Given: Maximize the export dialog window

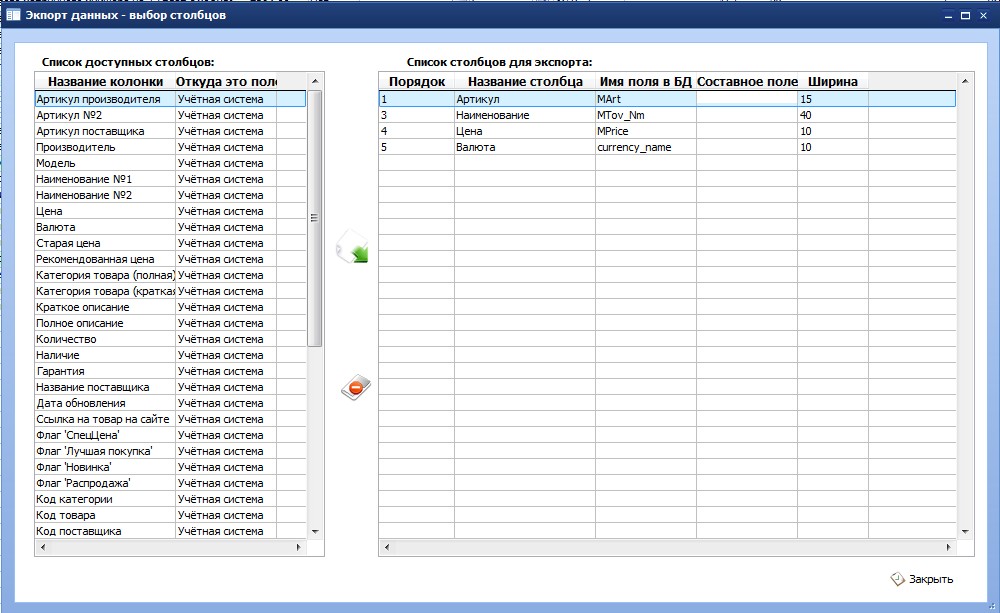Looking at the screenshot, I should pos(966,15).
